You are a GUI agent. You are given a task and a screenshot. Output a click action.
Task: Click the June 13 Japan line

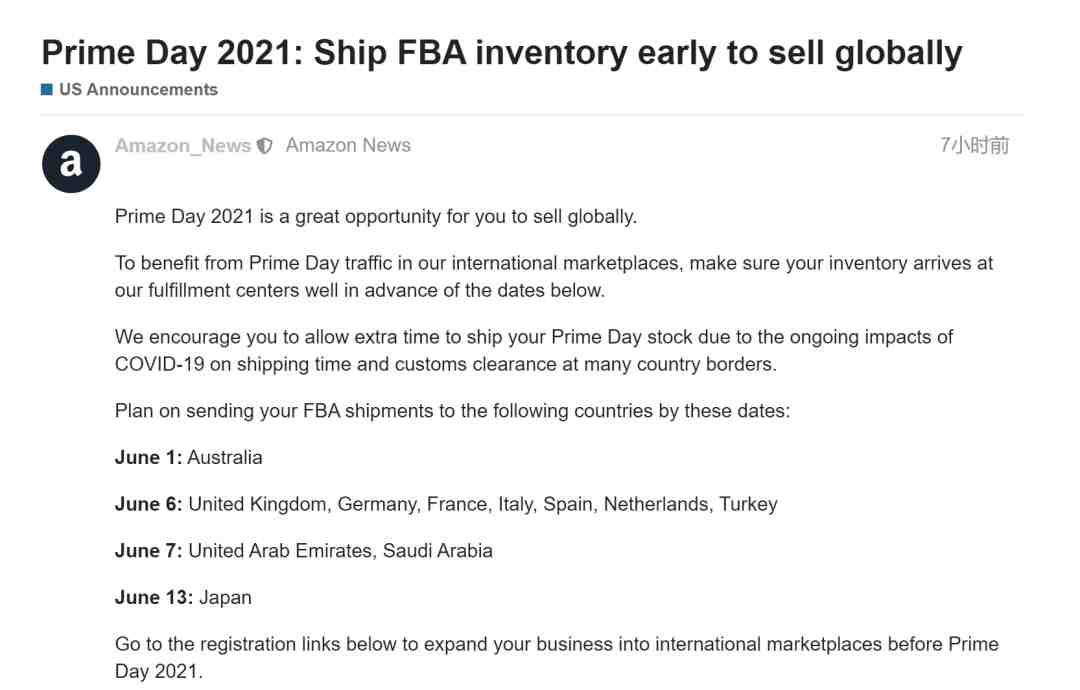183,597
